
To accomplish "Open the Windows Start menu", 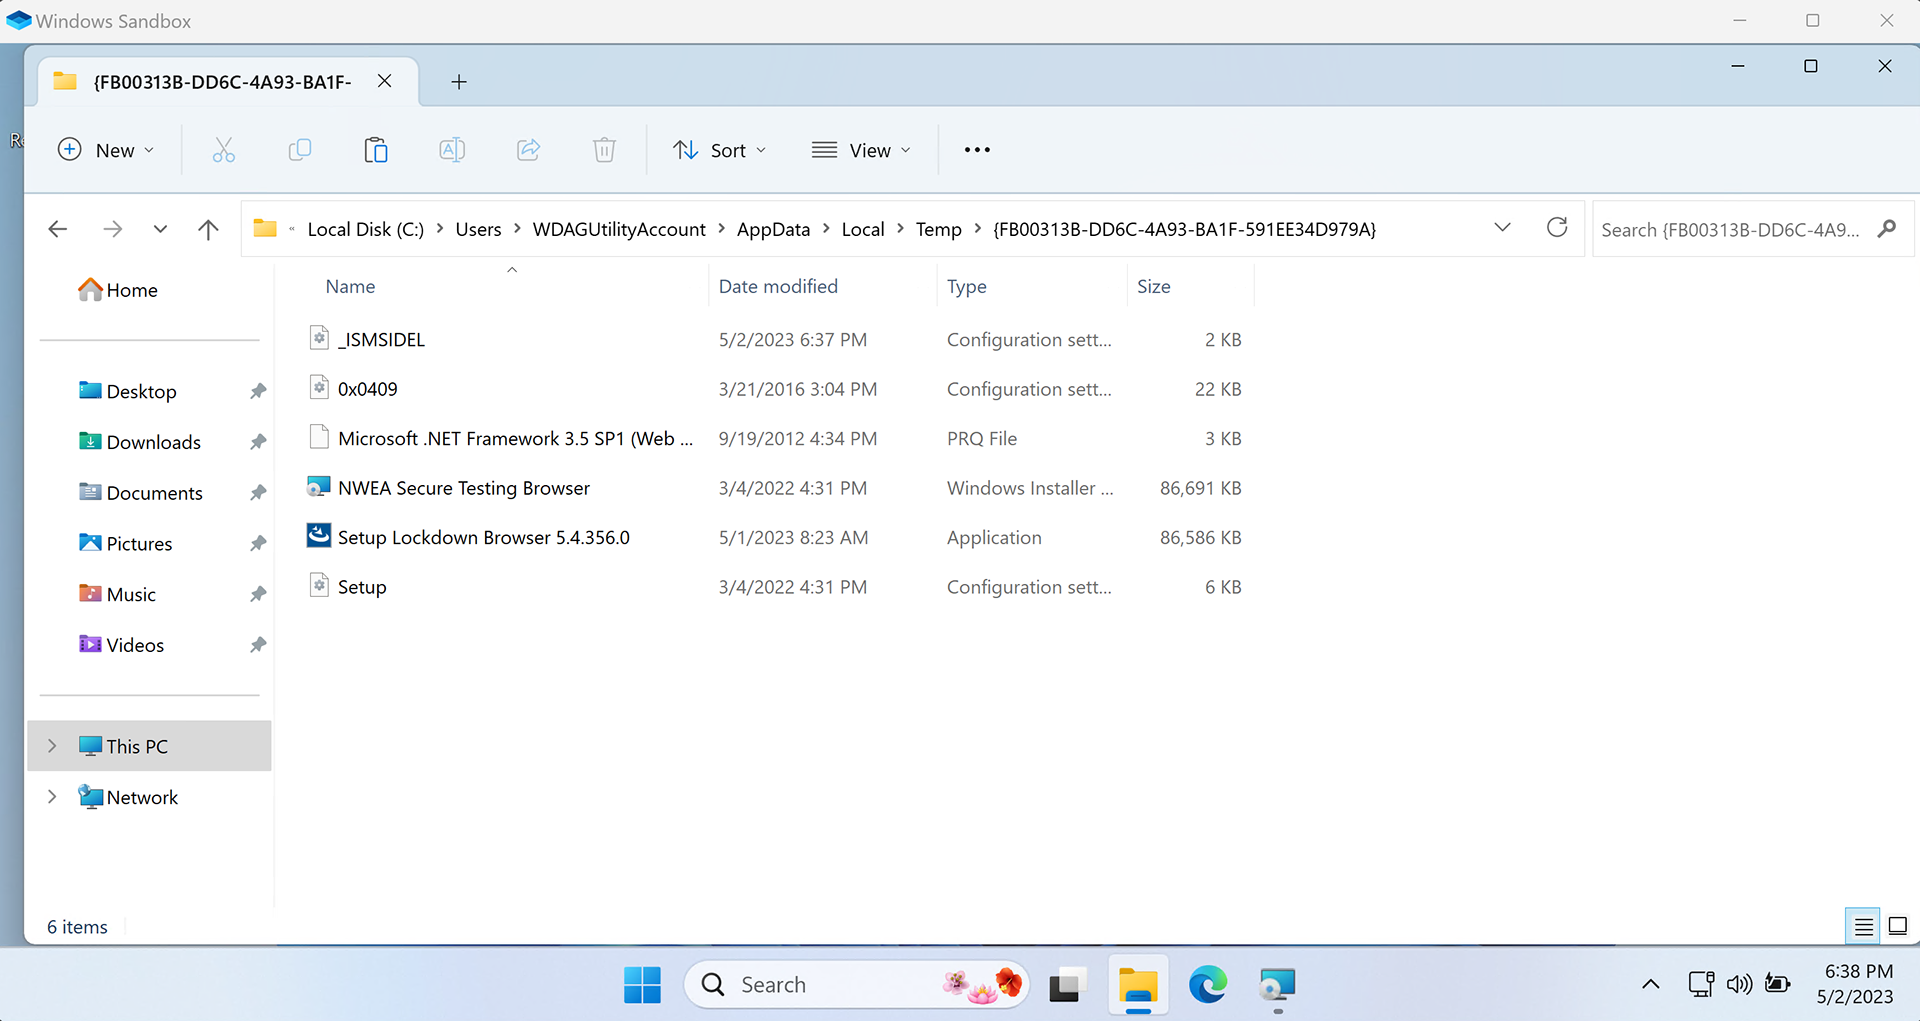I will coord(642,985).
